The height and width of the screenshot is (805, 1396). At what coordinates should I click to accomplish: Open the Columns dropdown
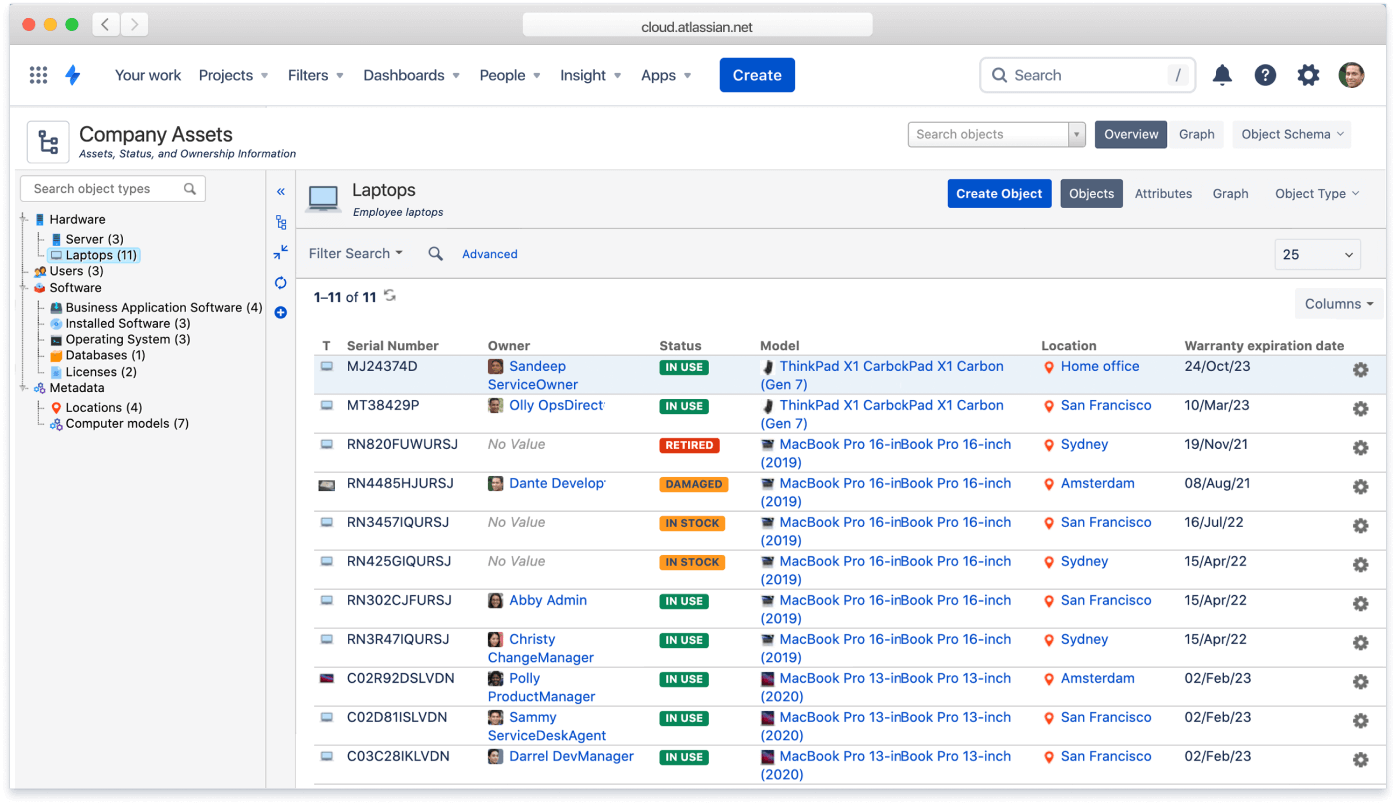pyautogui.click(x=1338, y=303)
